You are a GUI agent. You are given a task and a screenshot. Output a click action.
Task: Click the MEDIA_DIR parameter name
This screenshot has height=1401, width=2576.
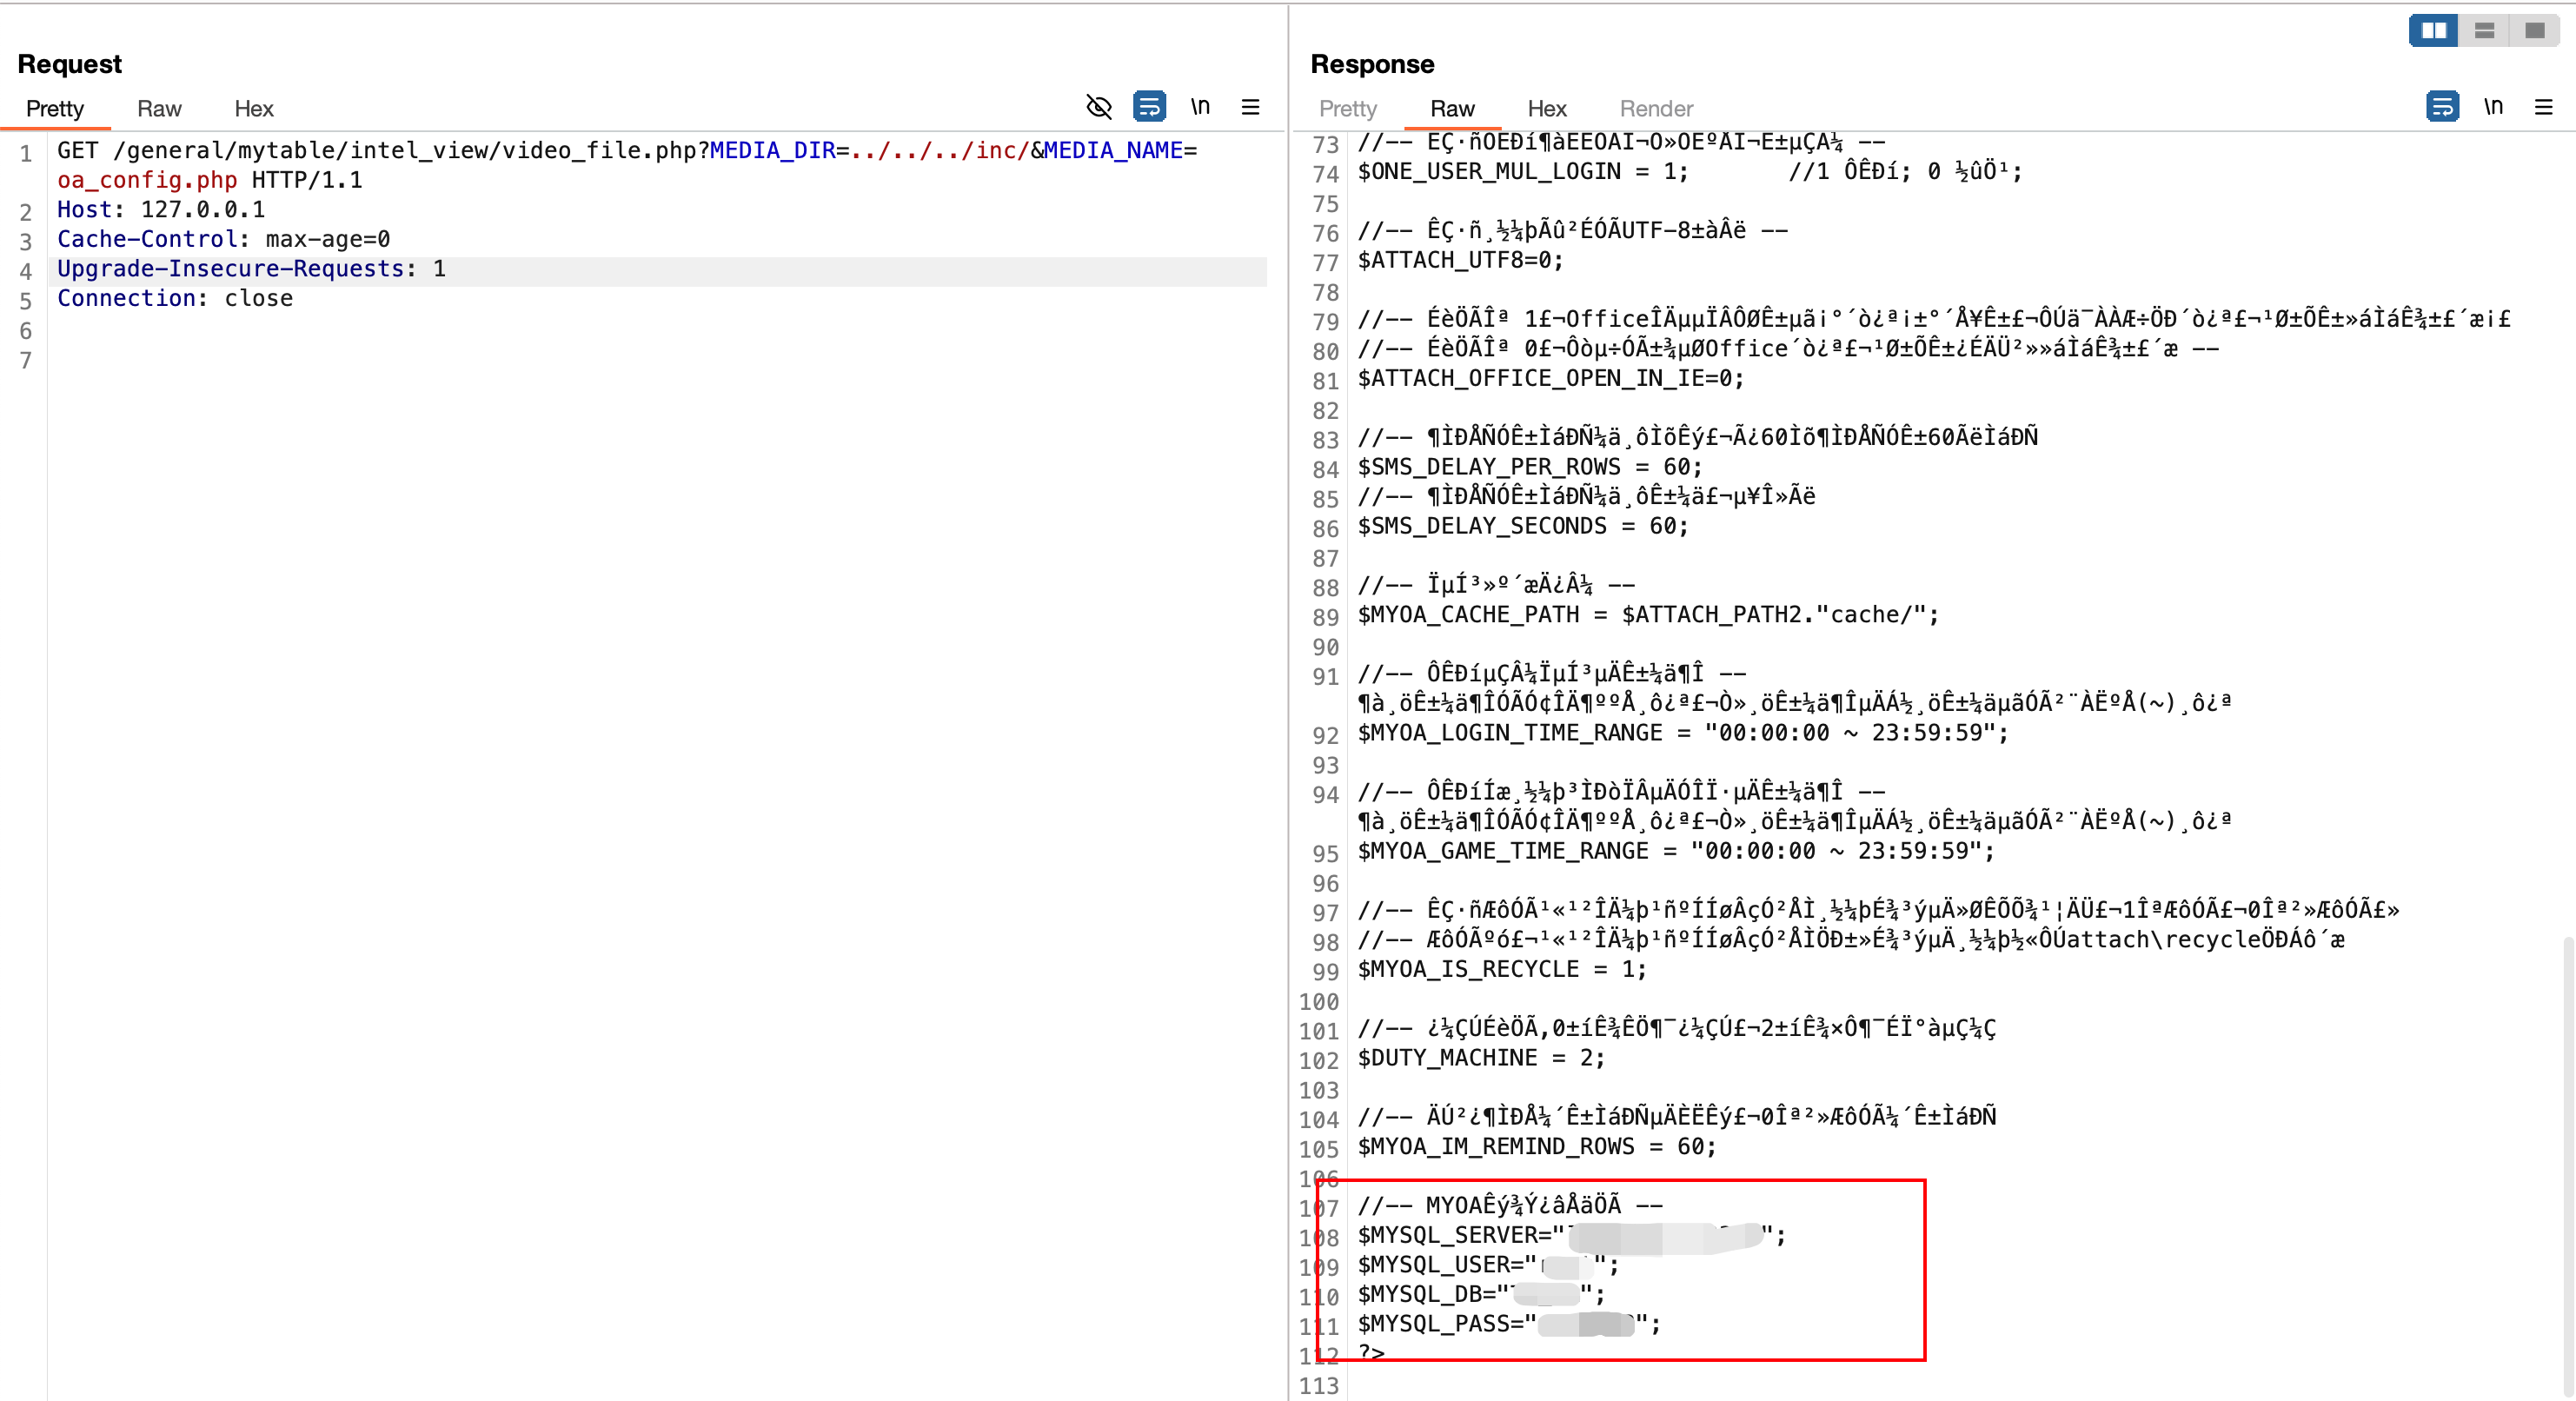tap(772, 151)
